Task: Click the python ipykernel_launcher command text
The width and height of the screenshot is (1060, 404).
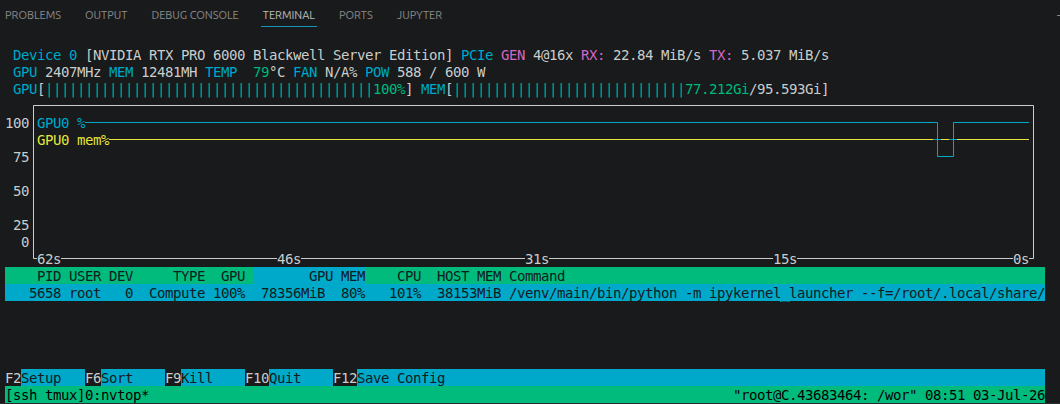Action: click(x=776, y=293)
